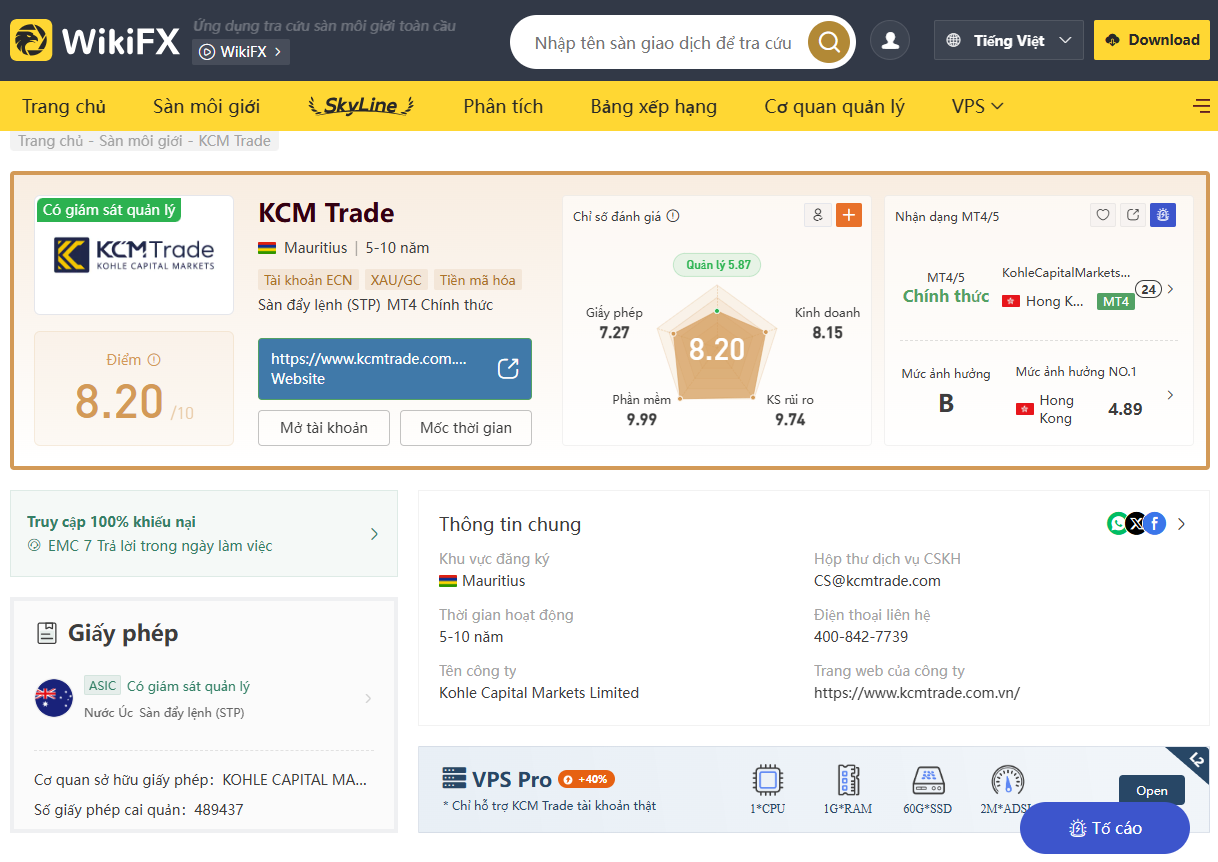This screenshot has height=862, width=1218.
Task: Expand the MT4/5 server list arrow
Action: click(x=1171, y=289)
